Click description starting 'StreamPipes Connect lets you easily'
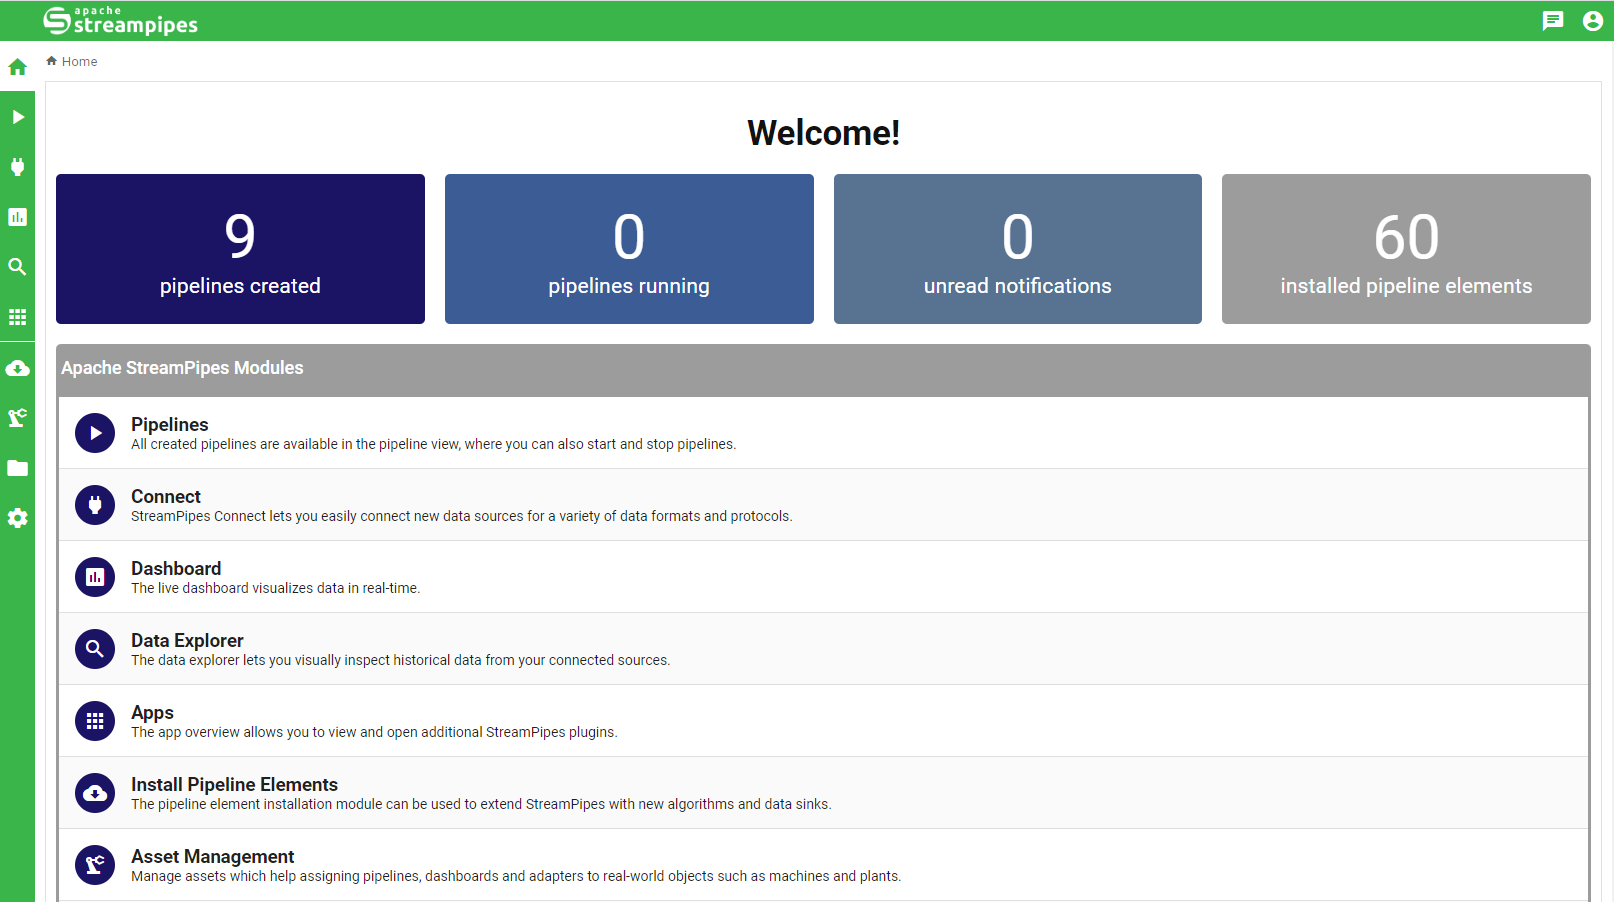Viewport: 1614px width, 902px height. 461,516
